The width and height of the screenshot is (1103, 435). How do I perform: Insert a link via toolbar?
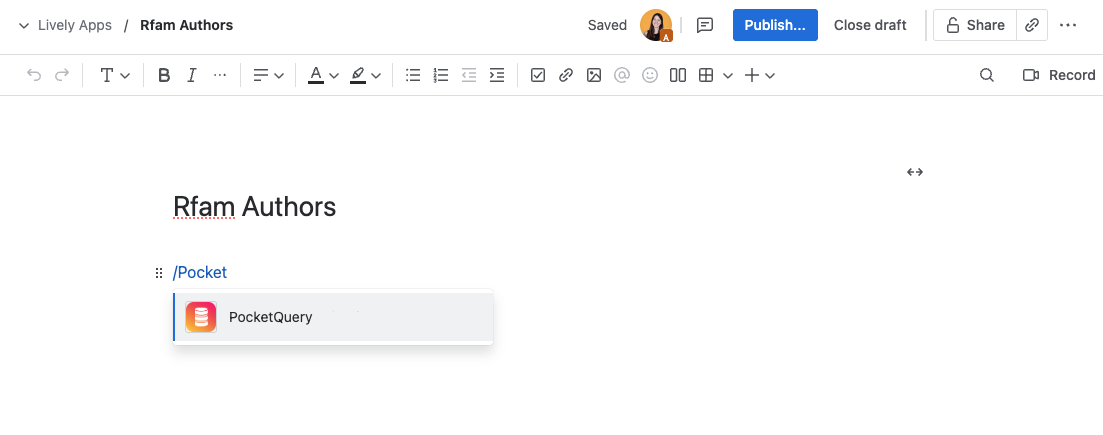click(566, 75)
